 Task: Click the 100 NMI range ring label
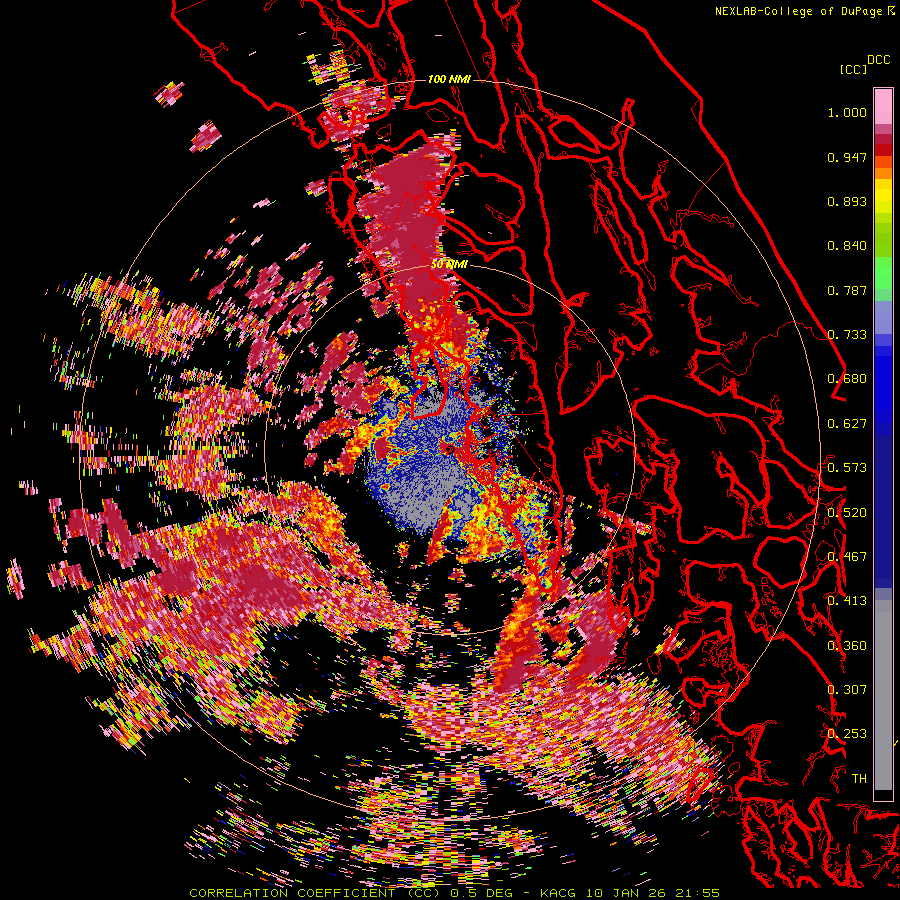point(449,79)
